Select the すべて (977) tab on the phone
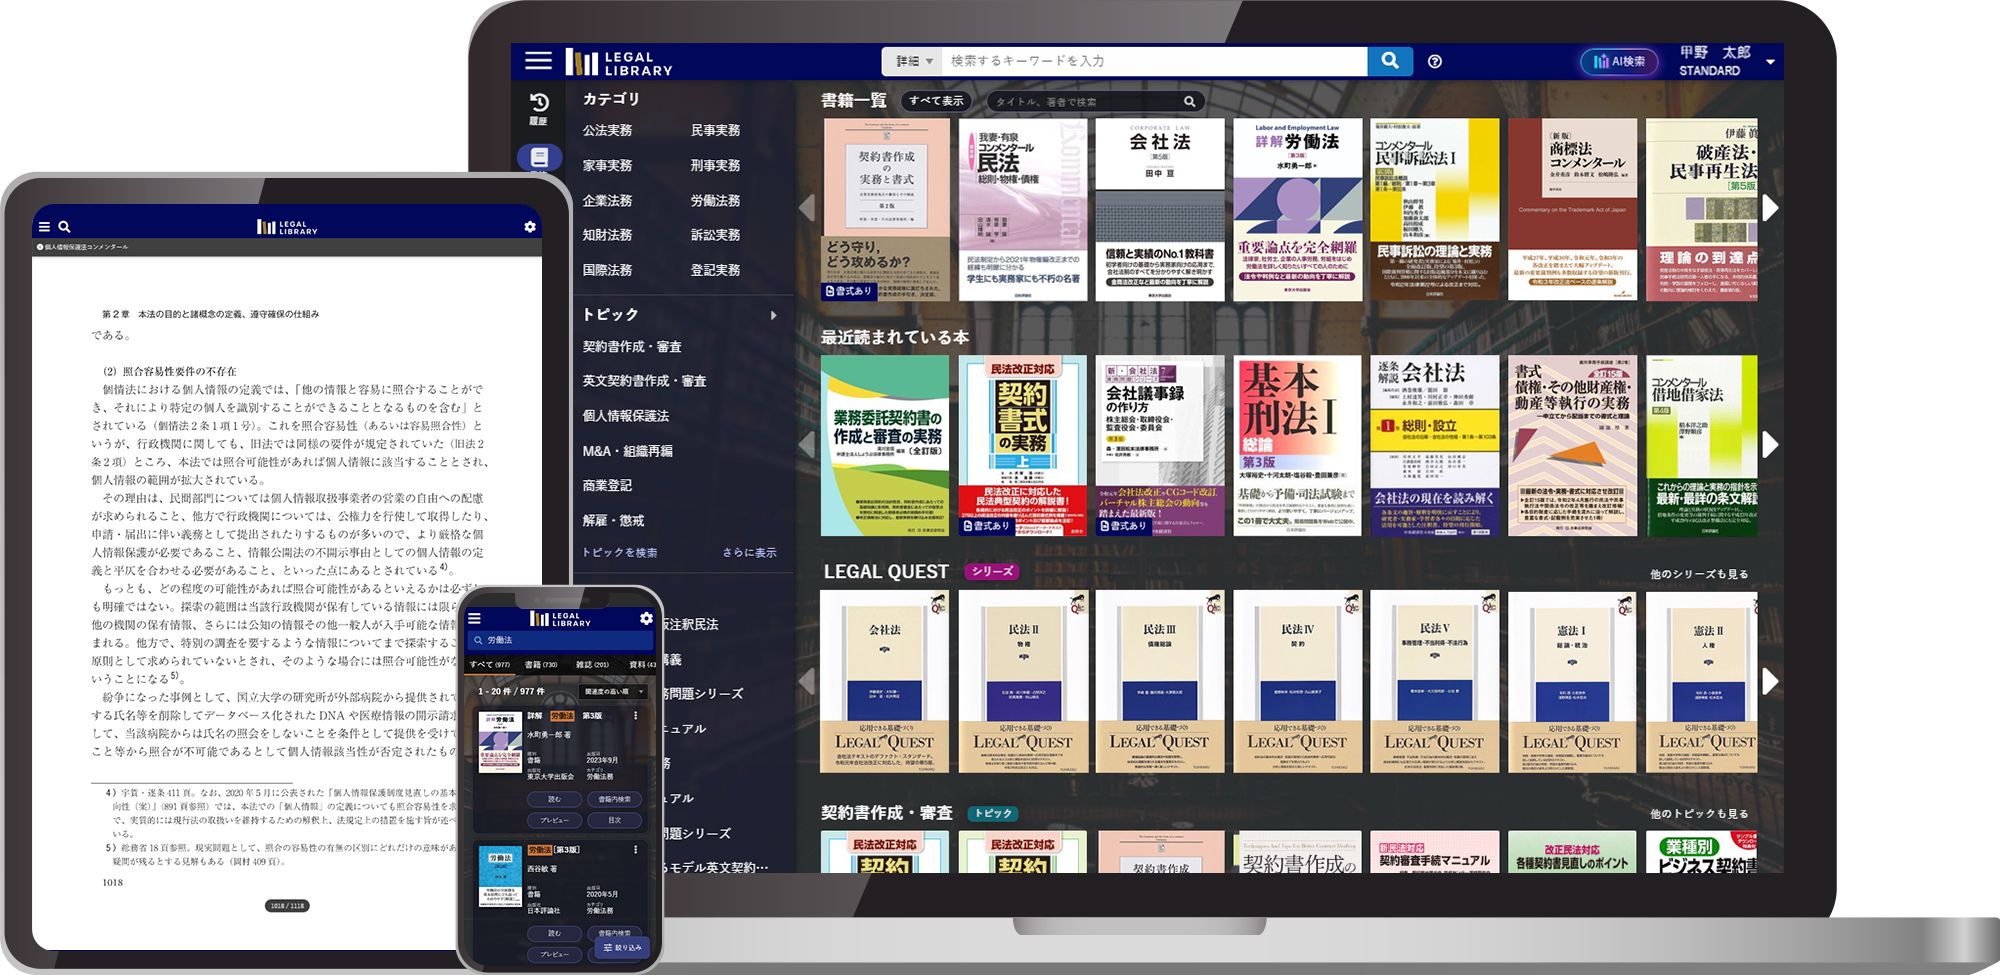2000x975 pixels. click(490, 664)
